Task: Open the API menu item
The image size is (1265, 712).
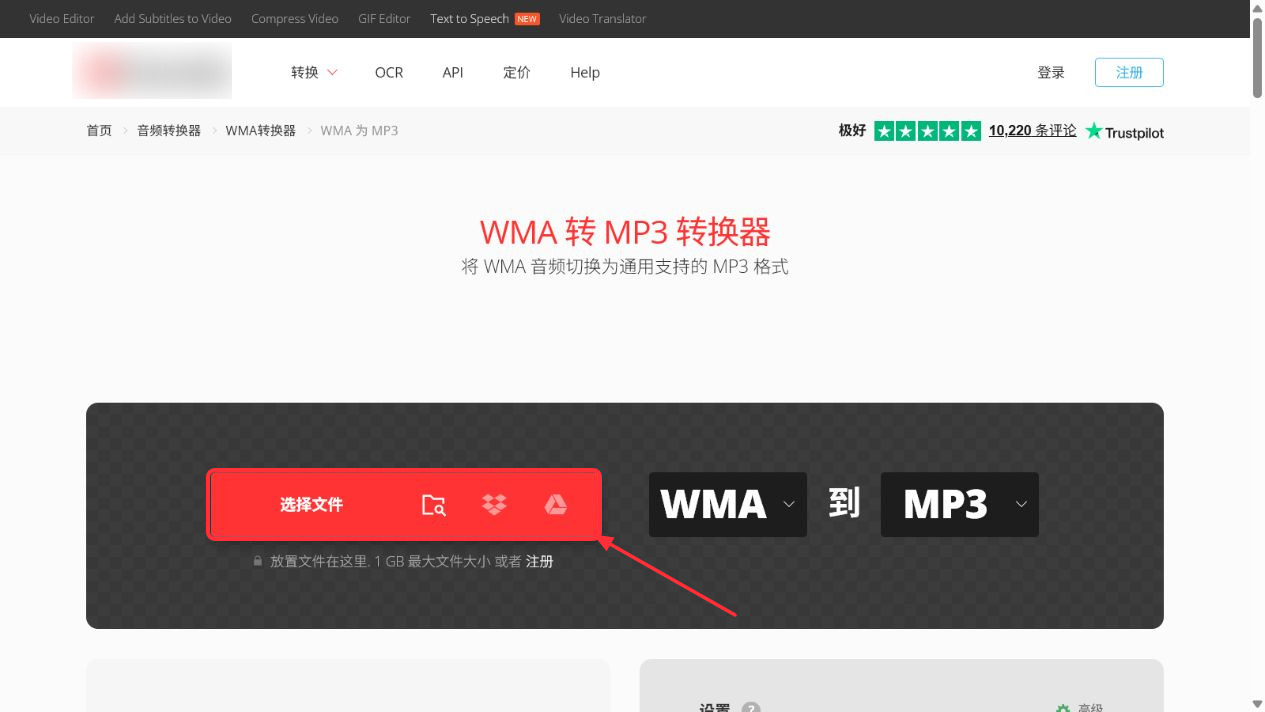Action: [453, 72]
